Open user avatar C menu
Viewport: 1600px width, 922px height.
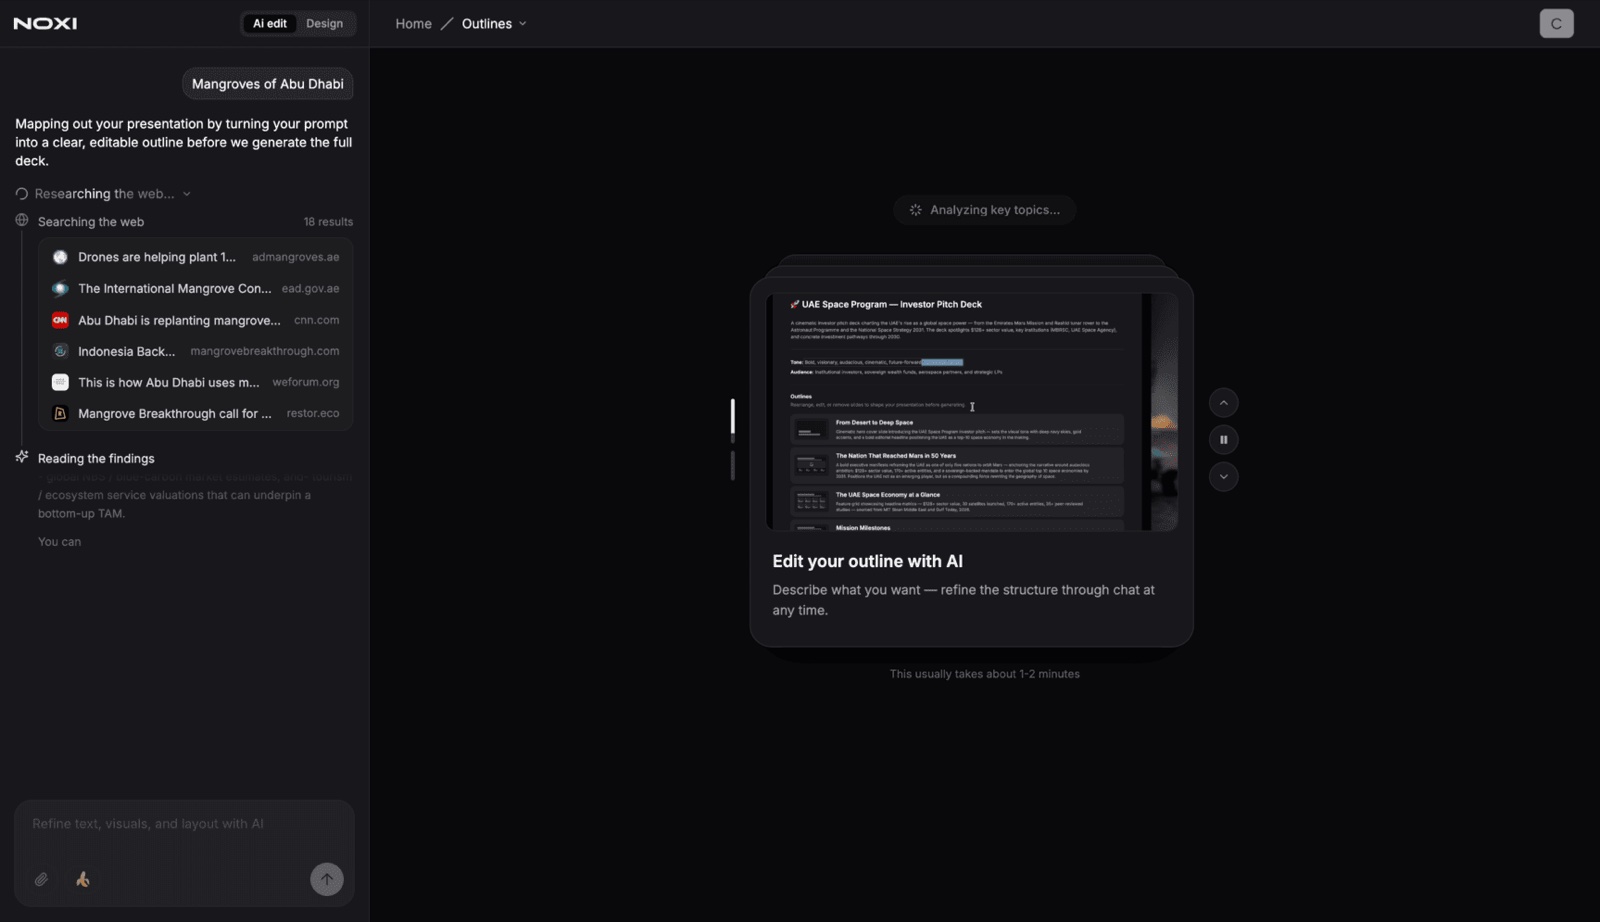pos(1556,23)
